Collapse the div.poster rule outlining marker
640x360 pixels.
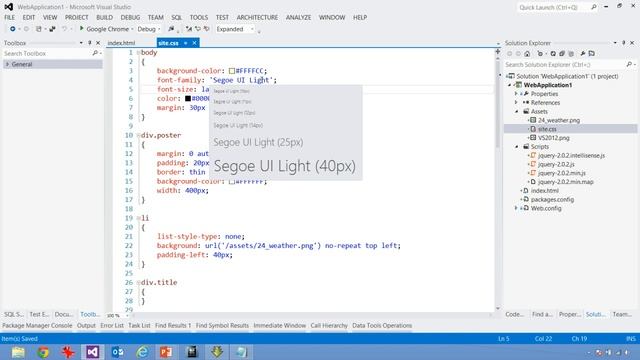[138, 136]
